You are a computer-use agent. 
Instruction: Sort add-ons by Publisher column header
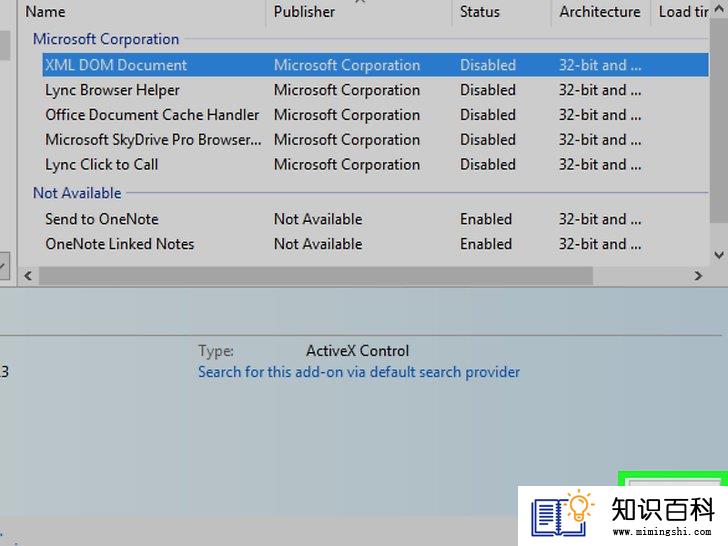pyautogui.click(x=359, y=12)
